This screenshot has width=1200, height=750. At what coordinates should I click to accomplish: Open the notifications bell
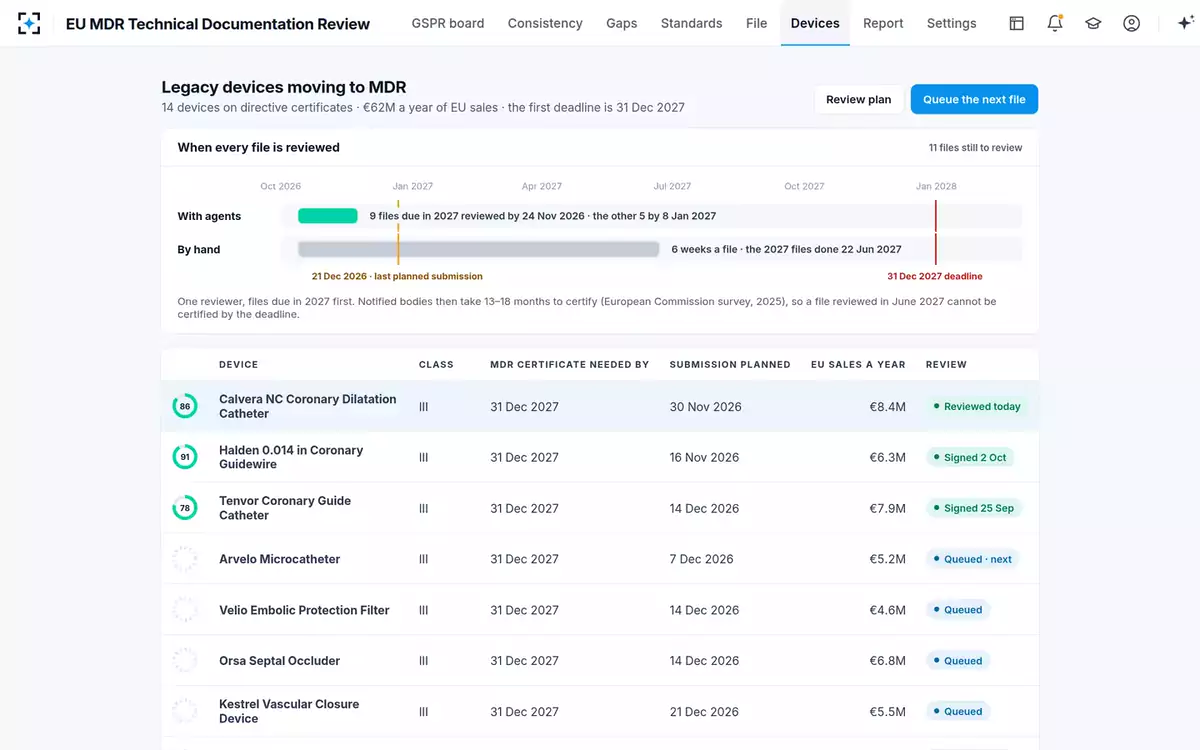[1055, 23]
